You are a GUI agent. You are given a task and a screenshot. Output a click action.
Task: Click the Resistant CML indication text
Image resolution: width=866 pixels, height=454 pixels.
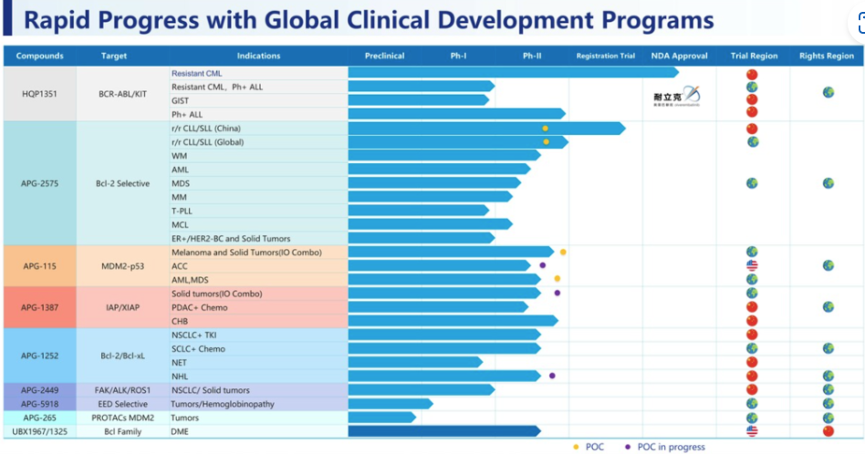coord(195,74)
